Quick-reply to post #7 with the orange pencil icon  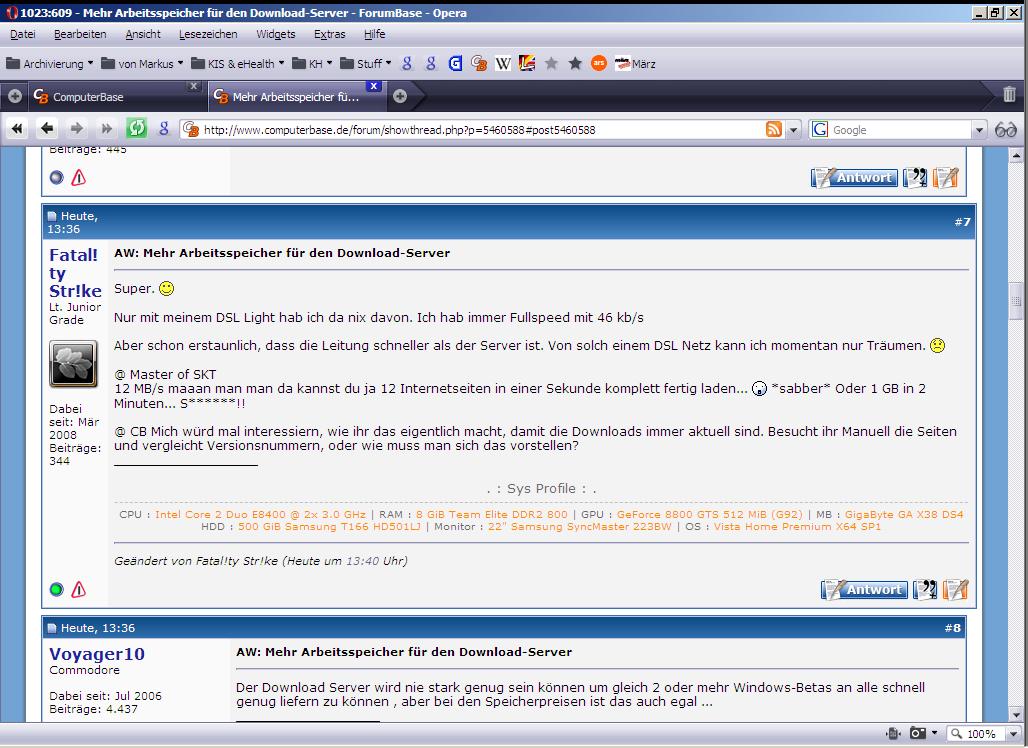tap(956, 589)
